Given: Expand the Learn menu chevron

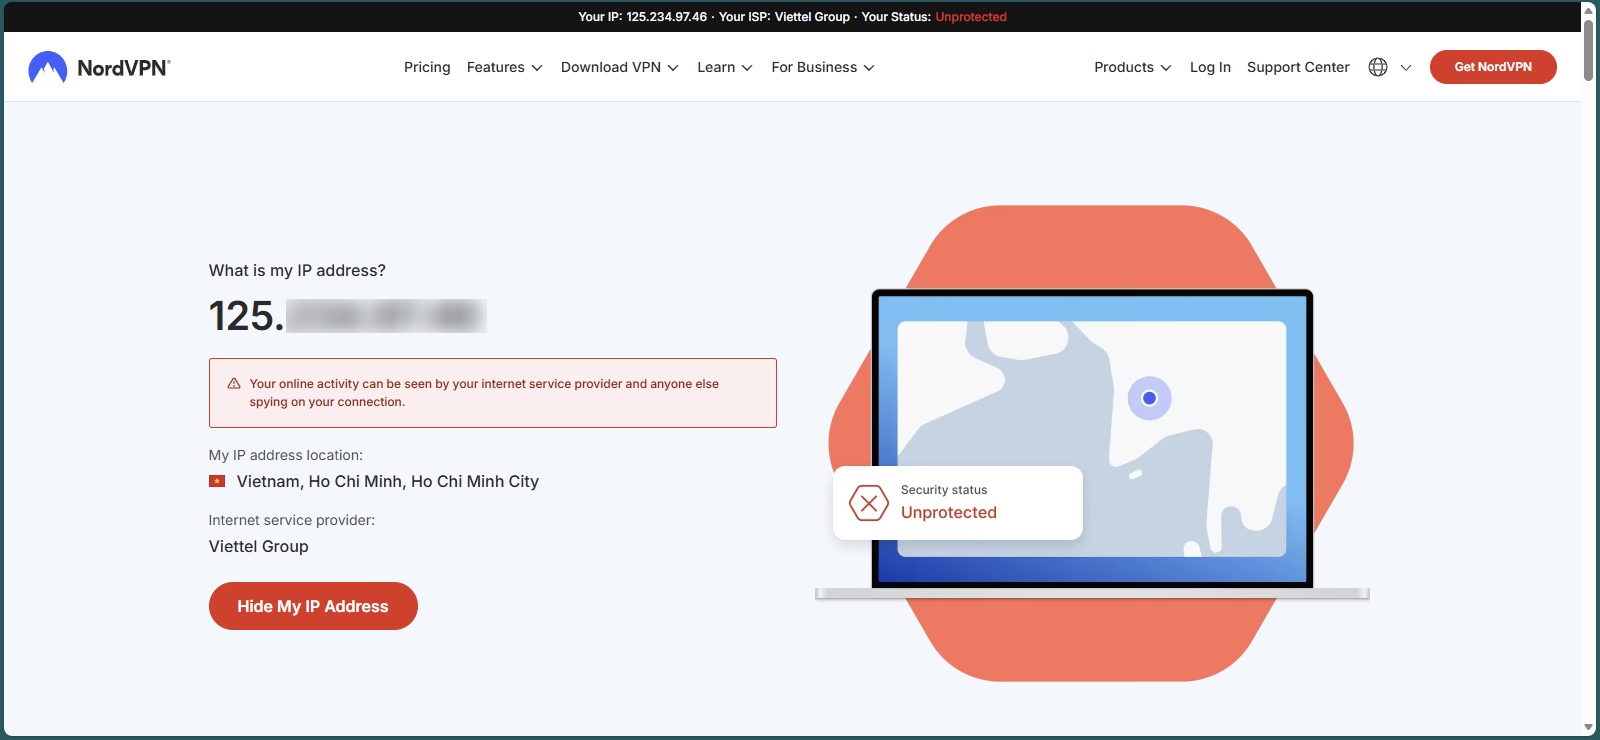Looking at the screenshot, I should pos(747,68).
